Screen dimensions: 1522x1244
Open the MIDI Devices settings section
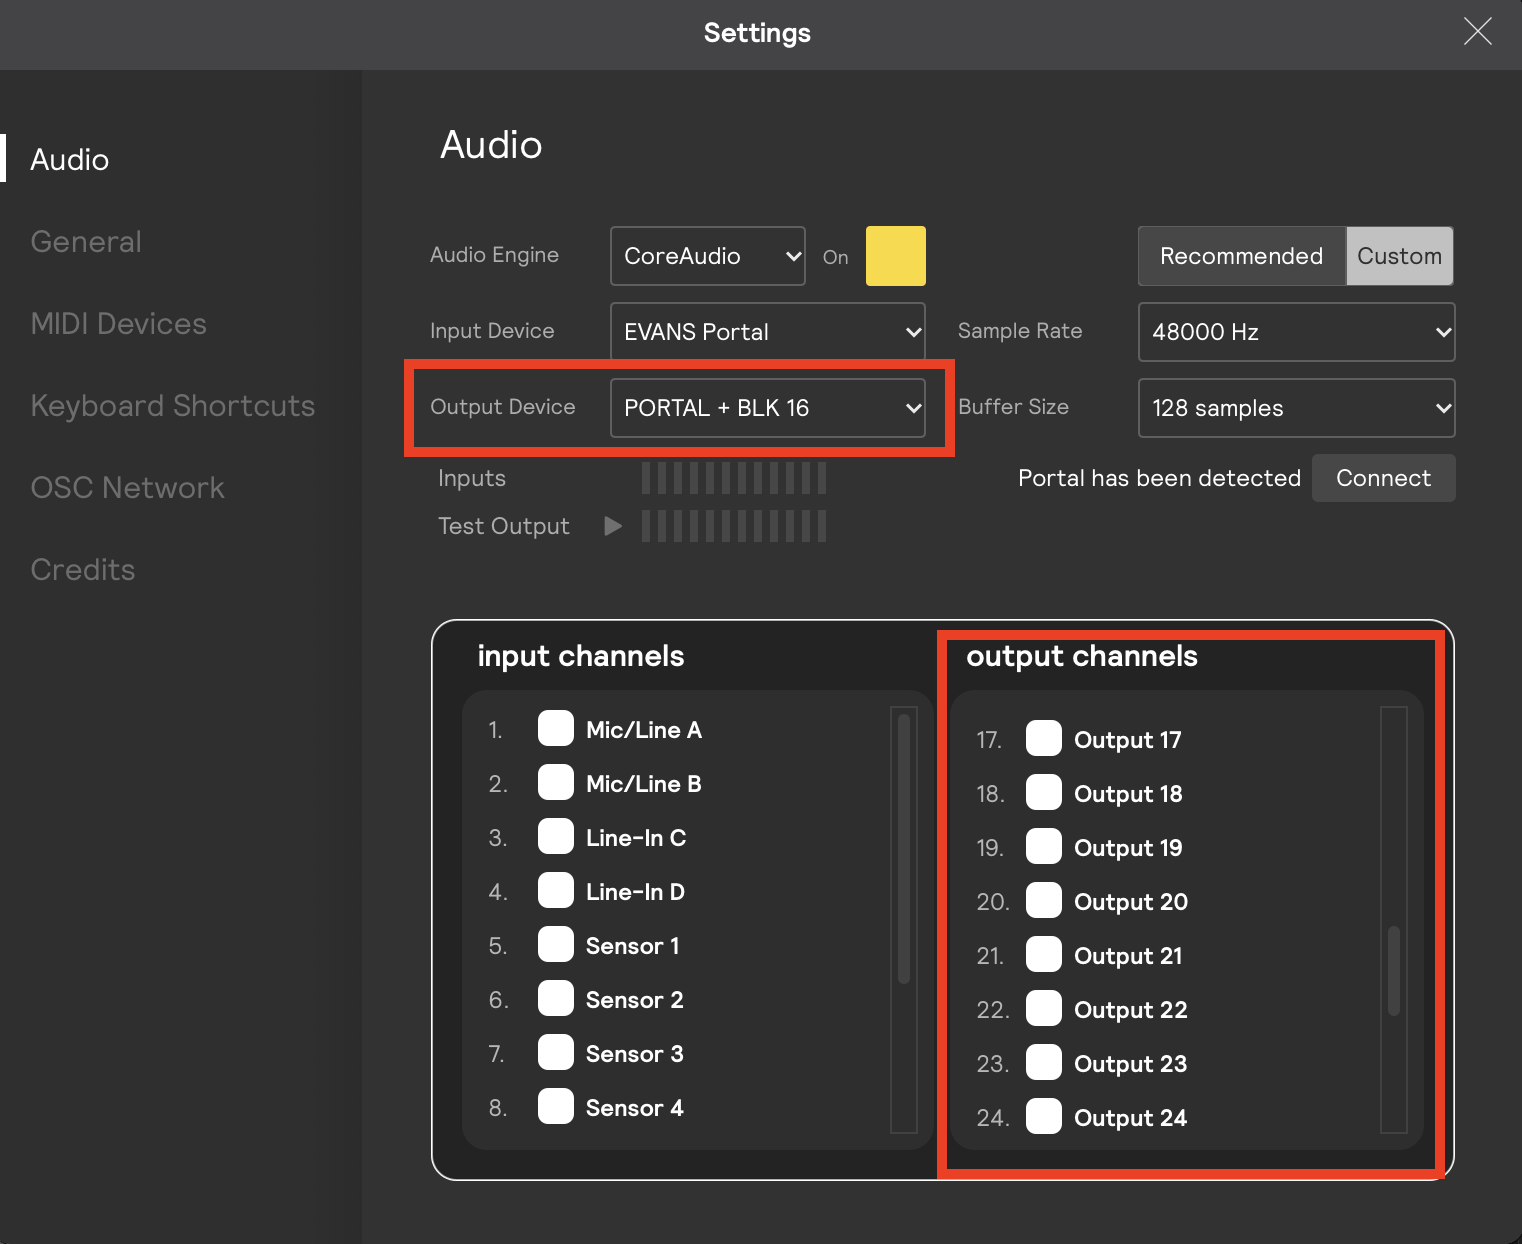point(119,324)
